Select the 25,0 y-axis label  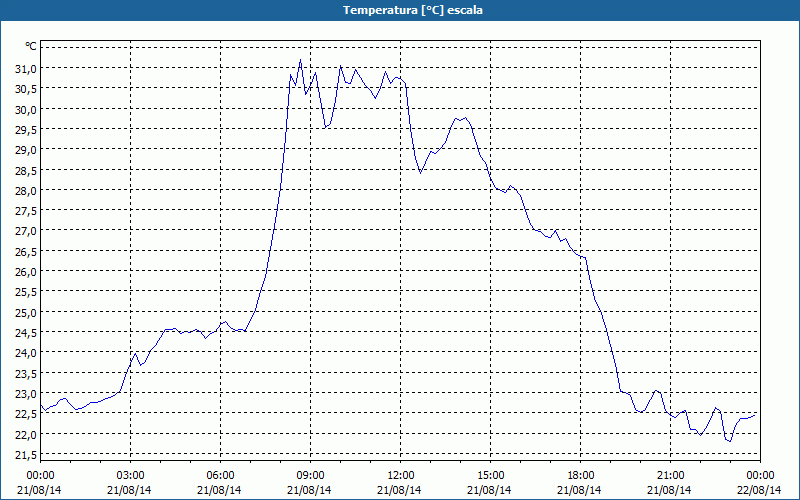(27, 312)
